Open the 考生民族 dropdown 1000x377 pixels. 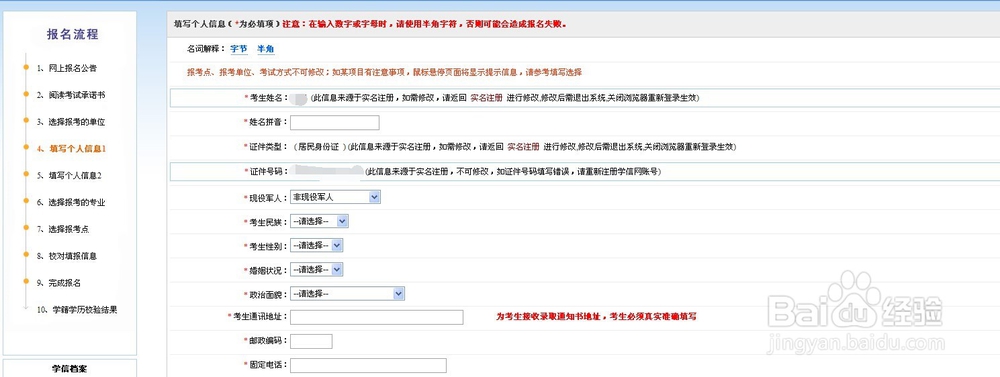(x=320, y=221)
